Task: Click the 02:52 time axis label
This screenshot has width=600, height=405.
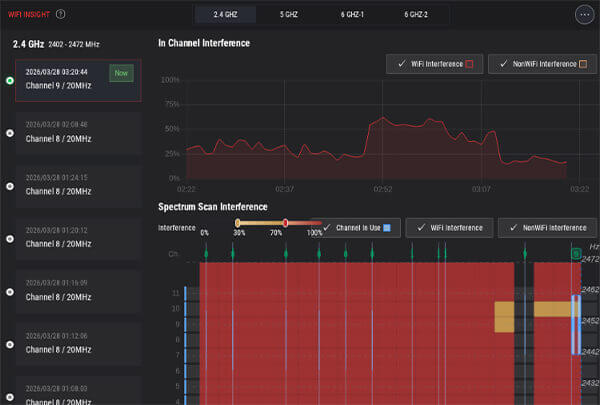Action: tap(383, 189)
